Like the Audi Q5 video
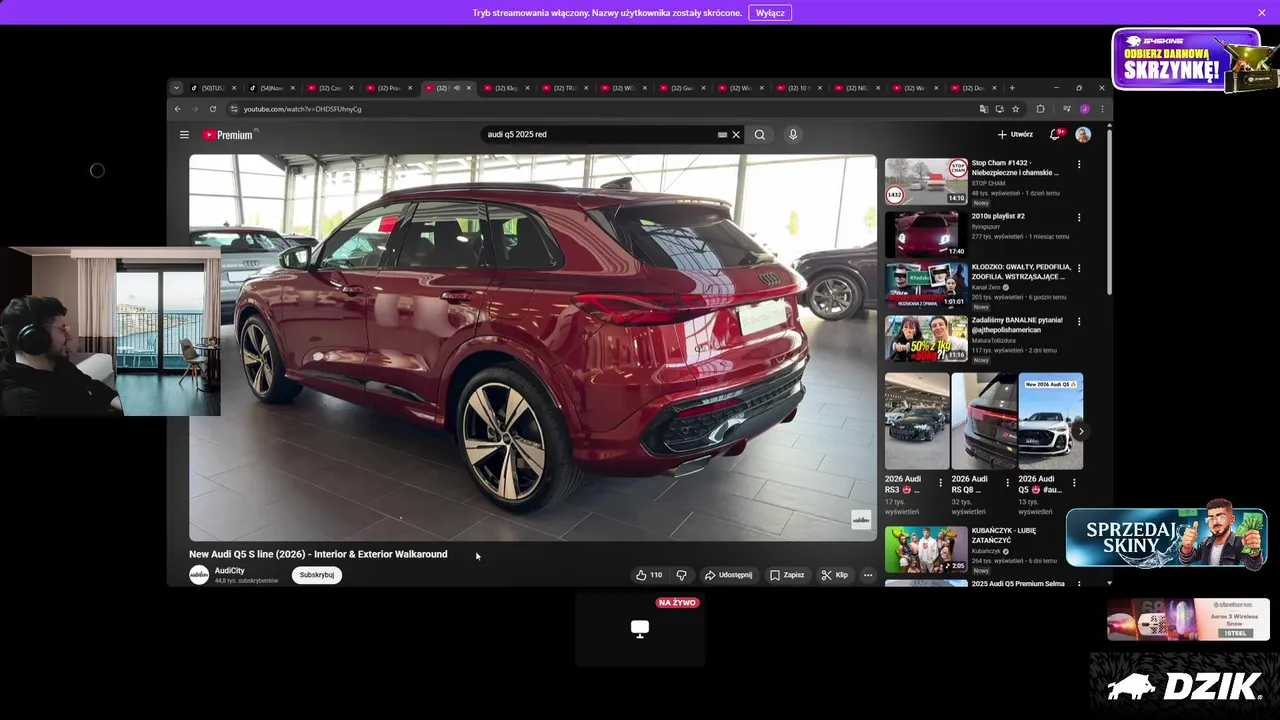 649,575
